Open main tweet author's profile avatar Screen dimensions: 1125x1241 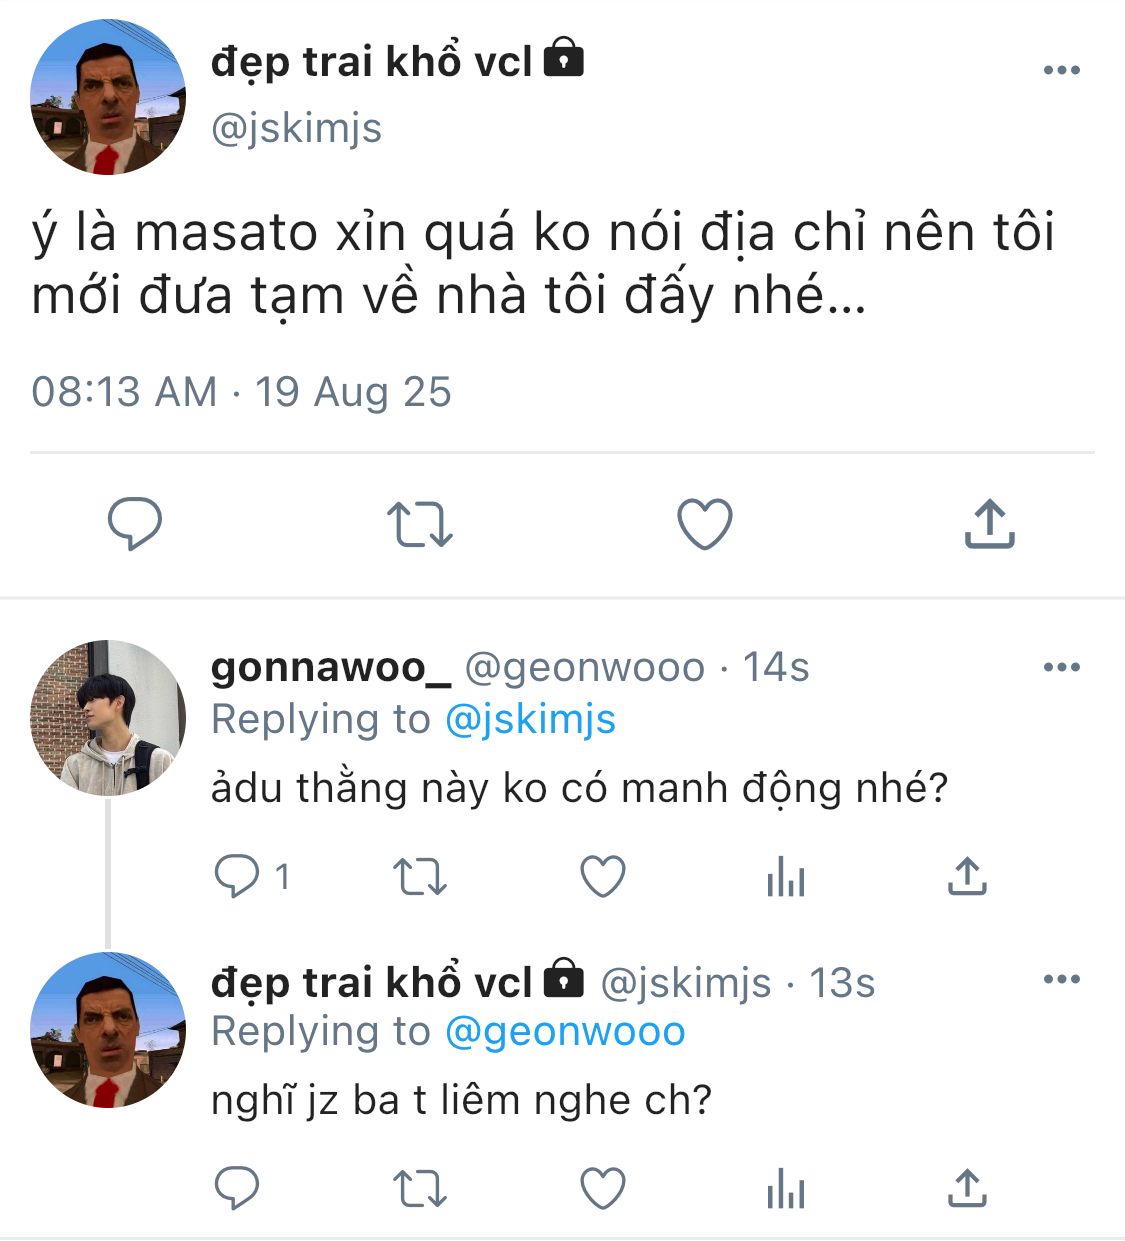point(108,97)
